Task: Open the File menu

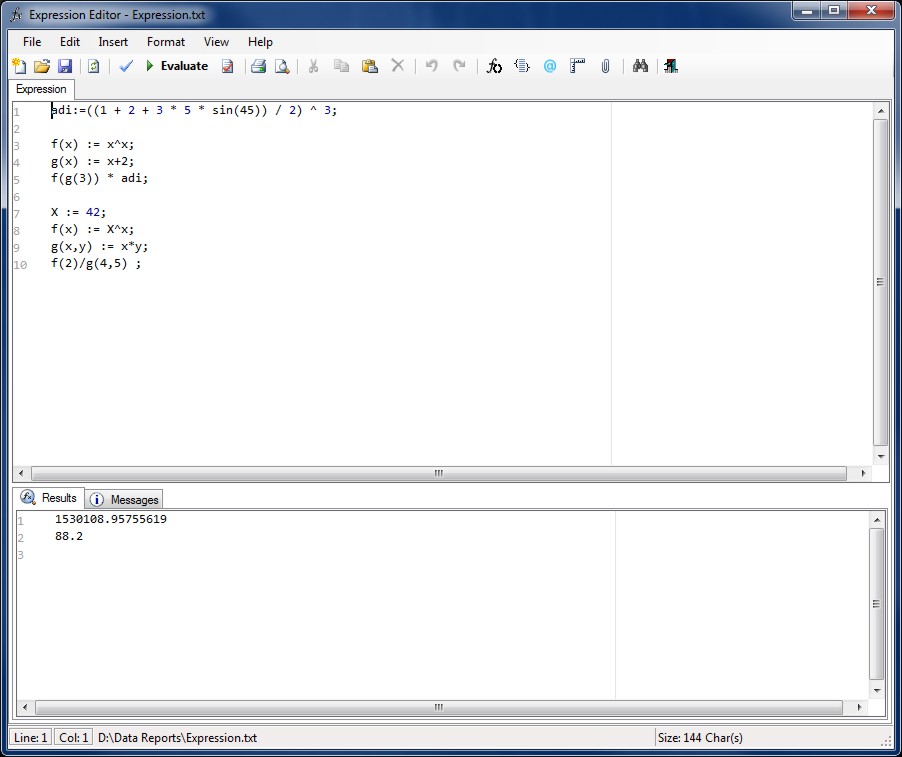Action: (x=32, y=42)
